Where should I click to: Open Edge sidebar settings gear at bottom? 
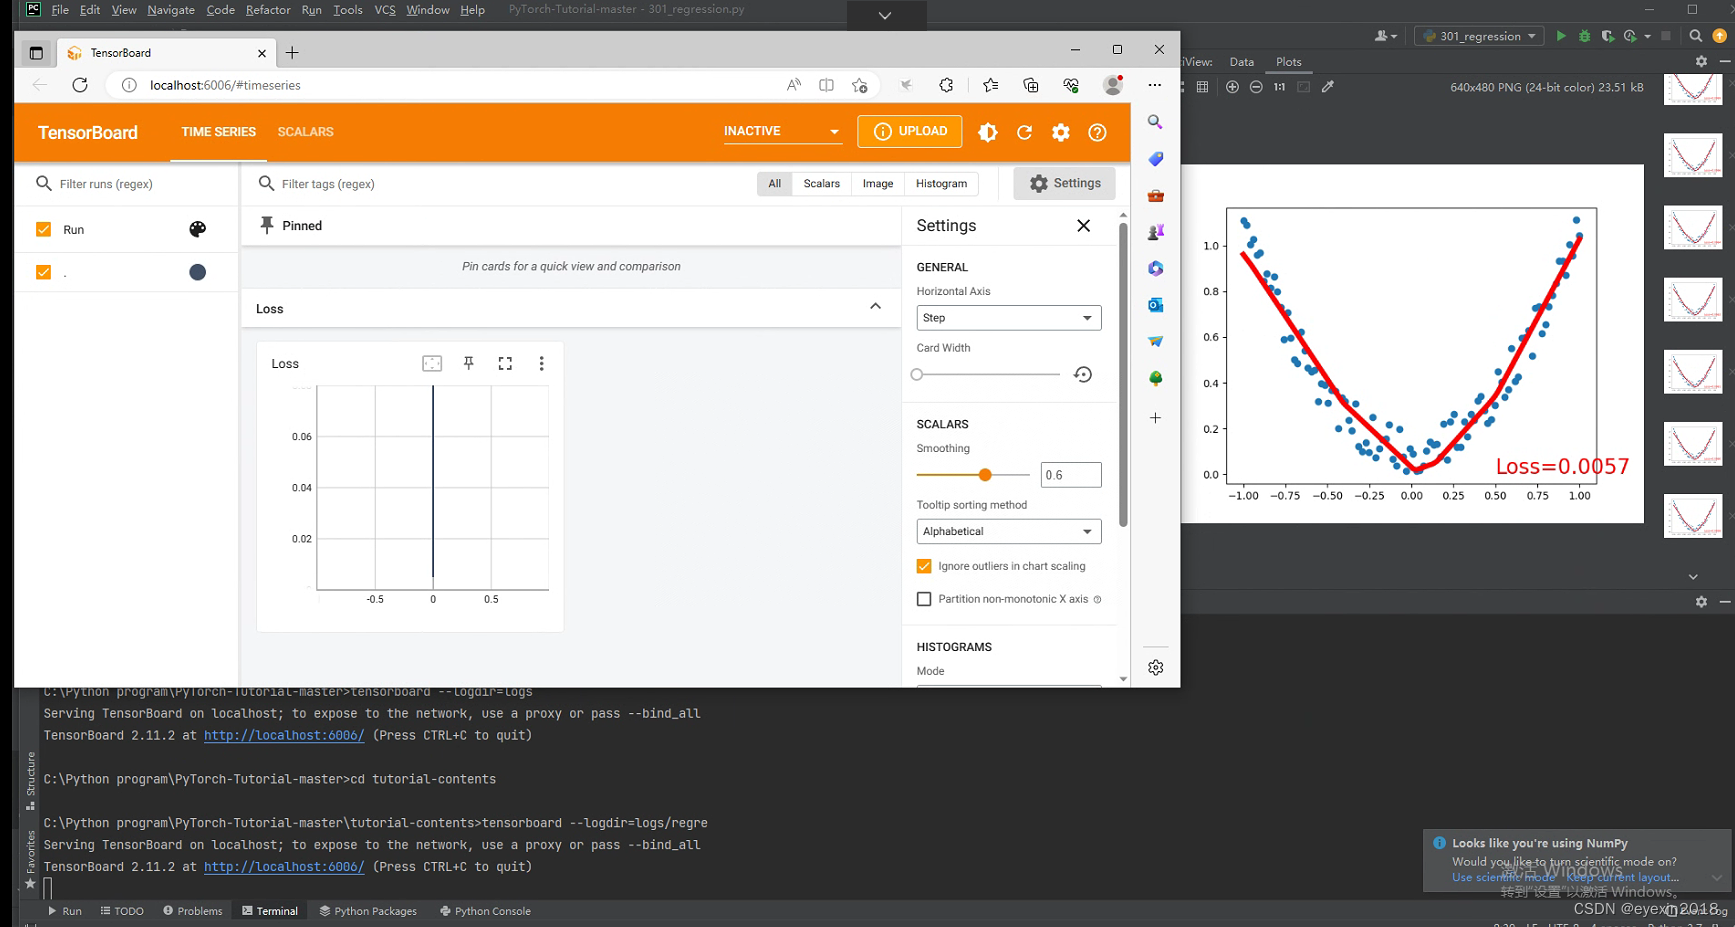click(1155, 667)
